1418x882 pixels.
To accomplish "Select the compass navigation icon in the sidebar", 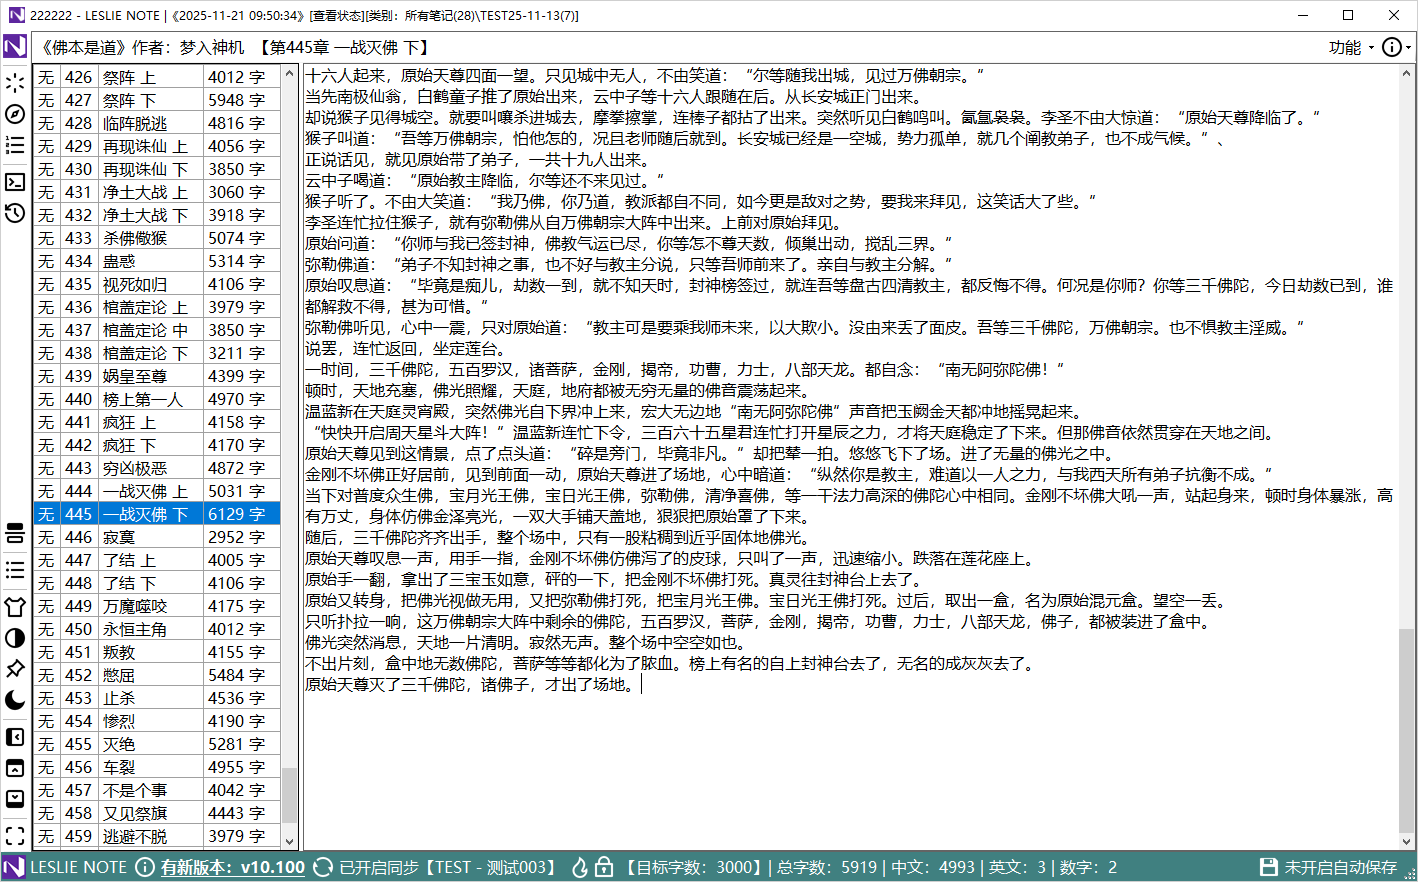I will coord(14,113).
